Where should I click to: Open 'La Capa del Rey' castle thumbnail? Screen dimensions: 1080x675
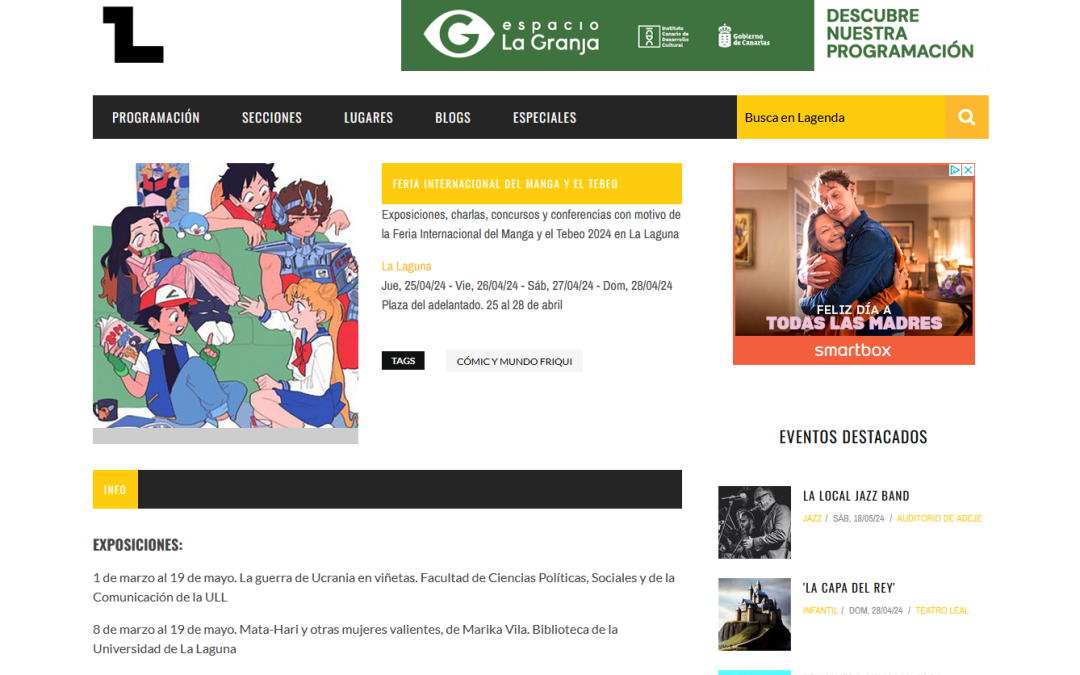[x=754, y=614]
